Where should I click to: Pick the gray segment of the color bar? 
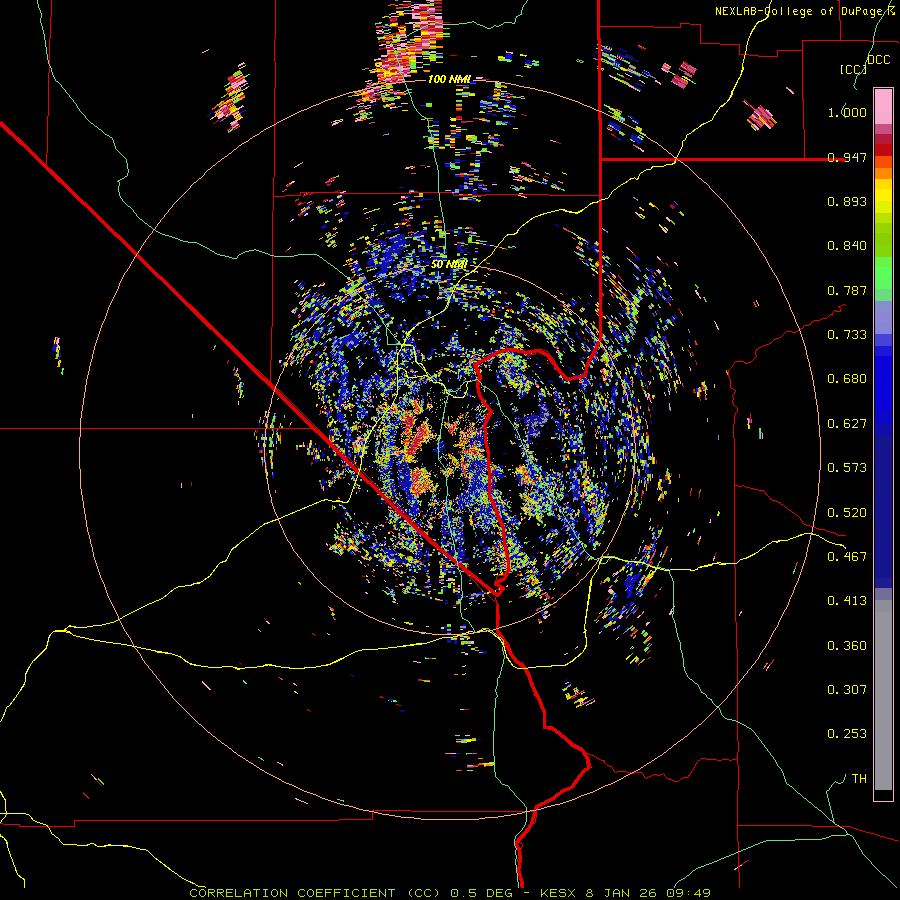[x=883, y=695]
